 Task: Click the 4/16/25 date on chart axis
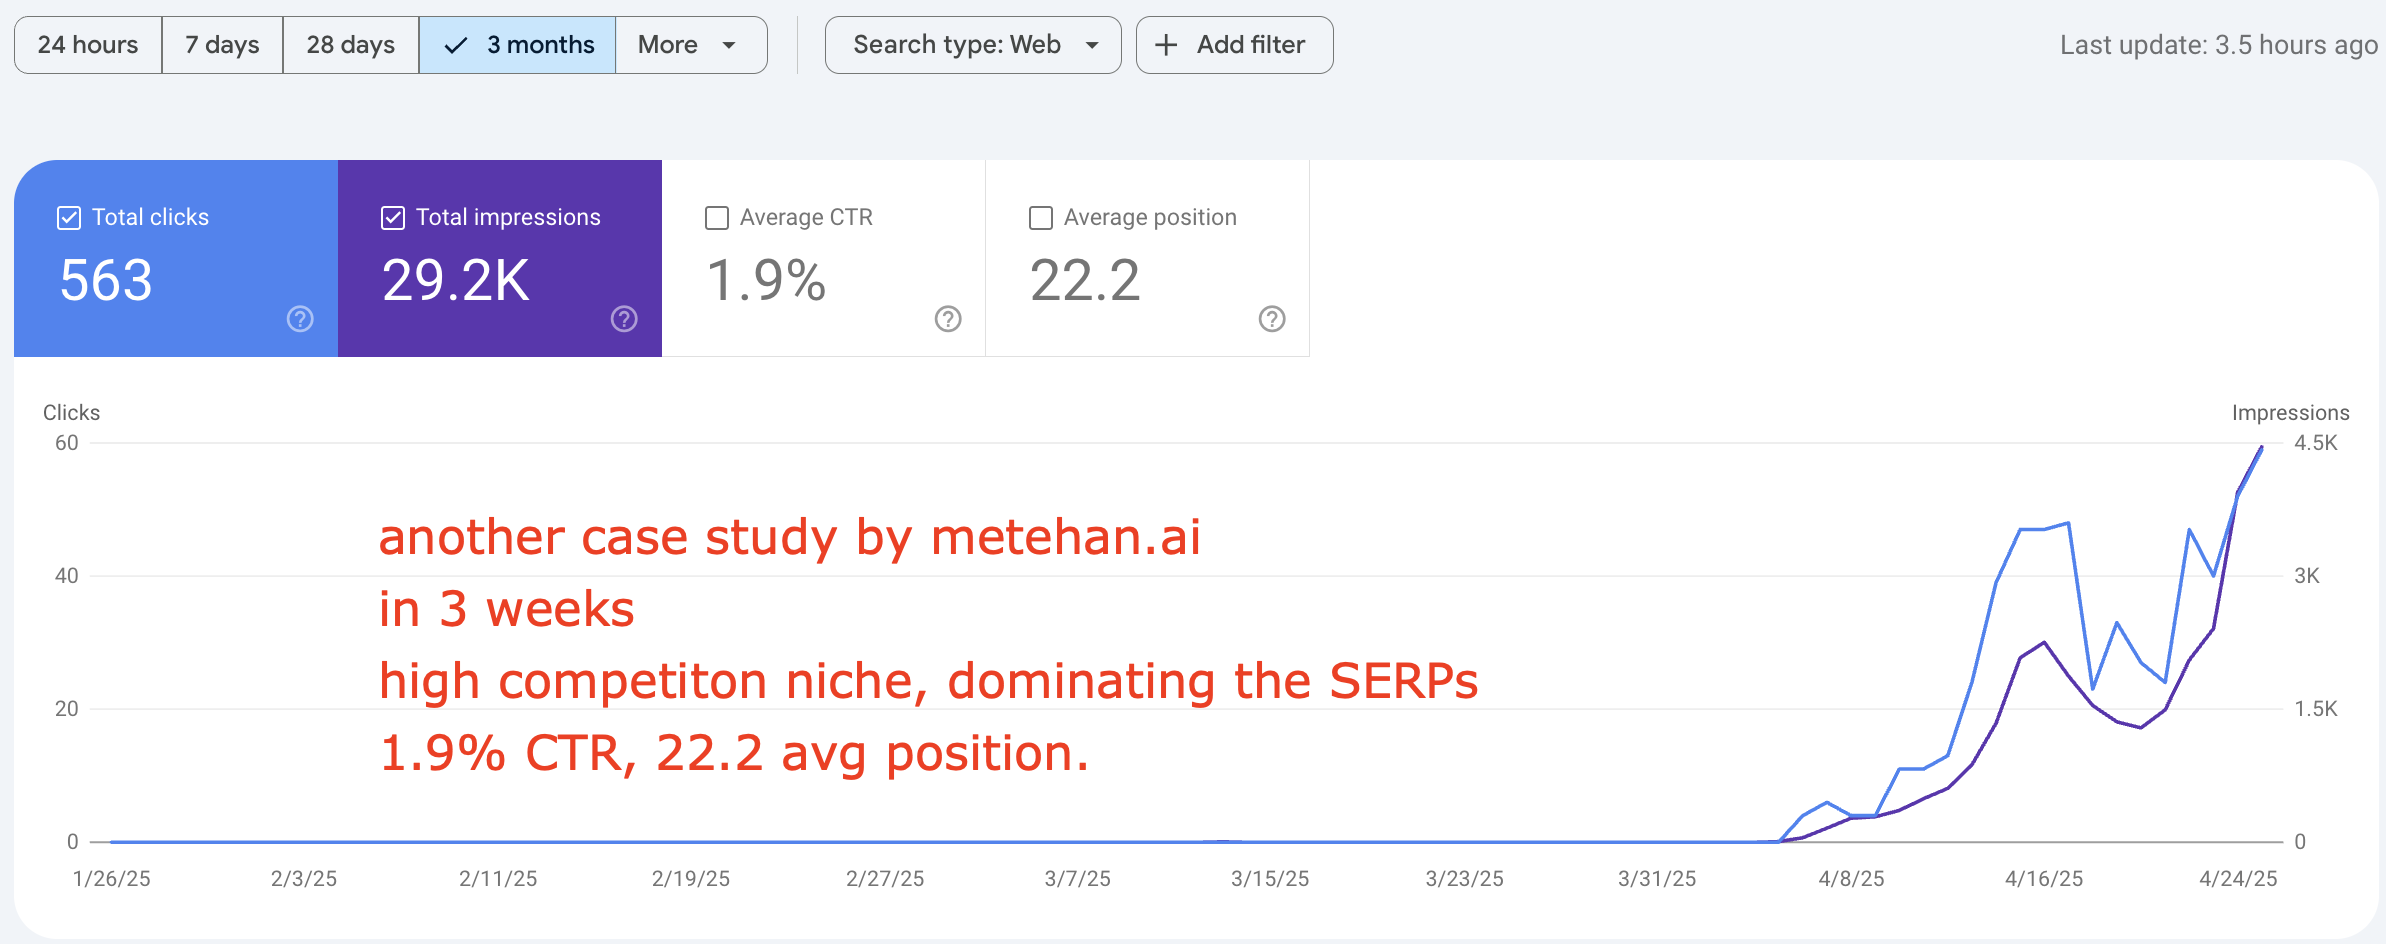[x=2043, y=879]
